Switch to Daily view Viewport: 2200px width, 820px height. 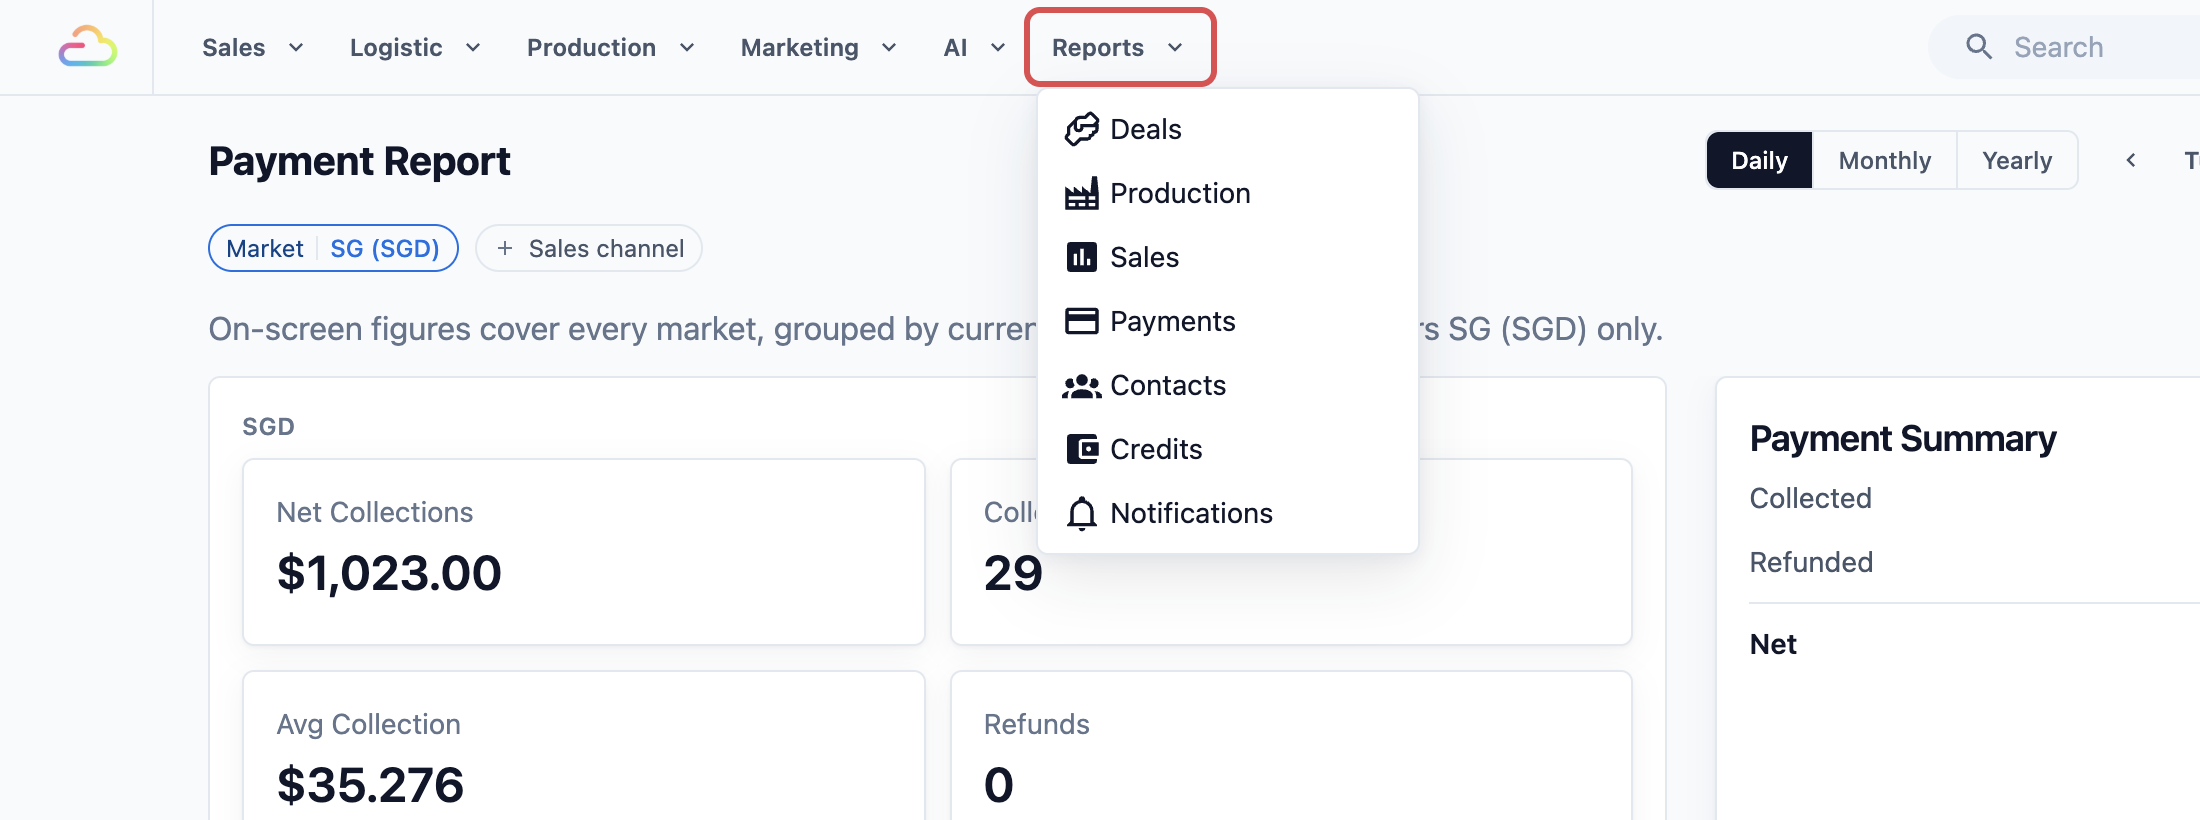pyautogui.click(x=1759, y=160)
